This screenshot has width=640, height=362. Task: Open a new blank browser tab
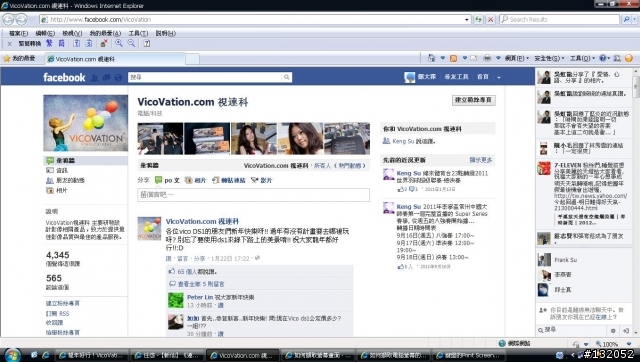click(x=192, y=59)
